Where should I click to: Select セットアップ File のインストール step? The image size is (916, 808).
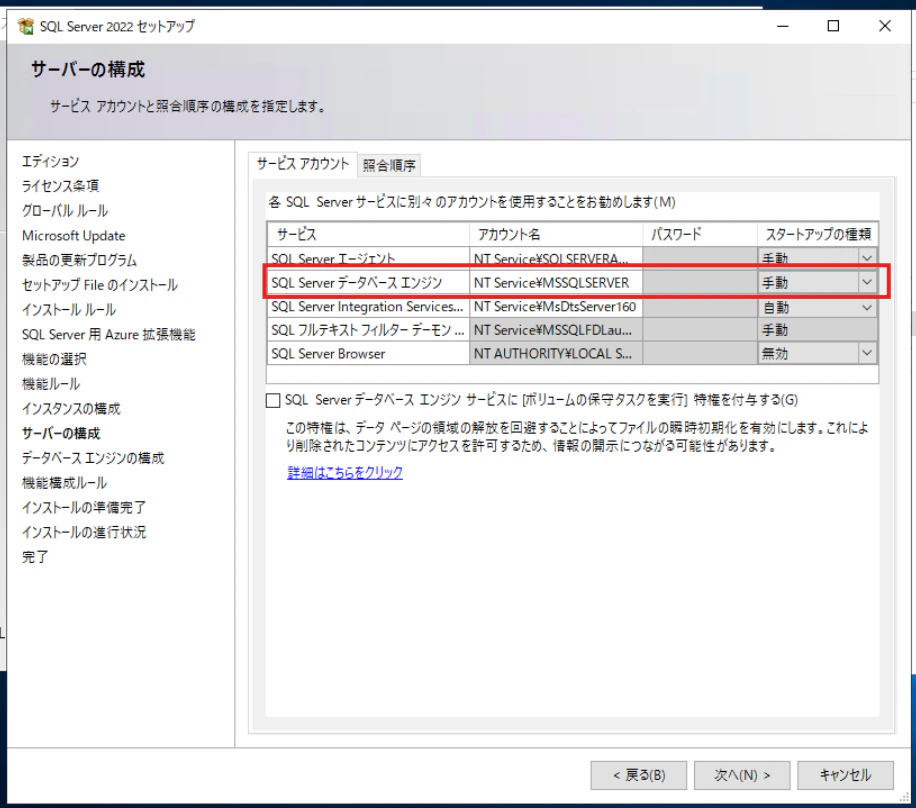point(100,285)
